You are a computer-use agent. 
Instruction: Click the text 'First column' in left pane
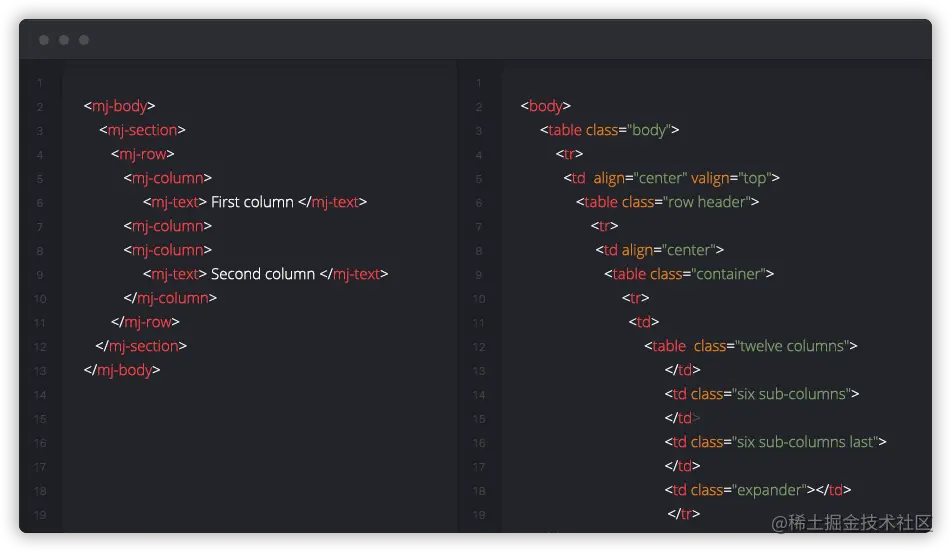pyautogui.click(x=252, y=202)
